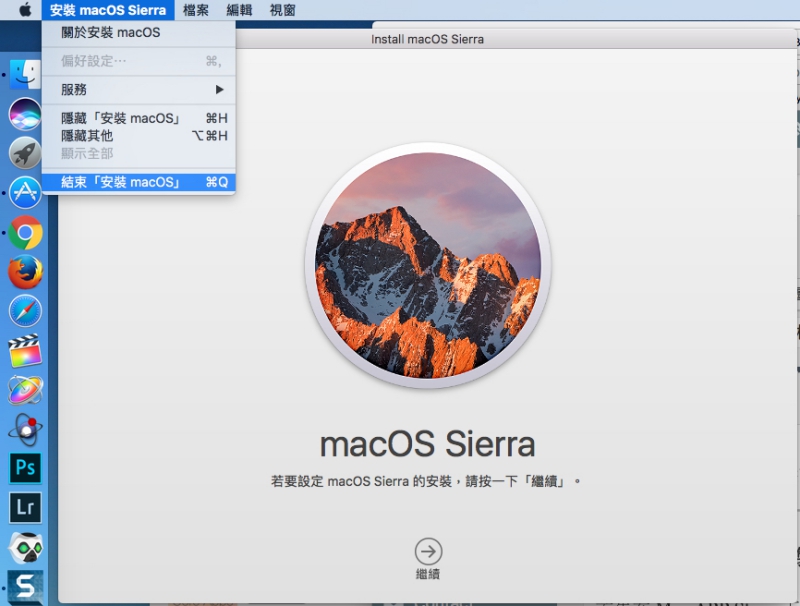Open the 檔案 menu
800x606 pixels.
pos(196,10)
